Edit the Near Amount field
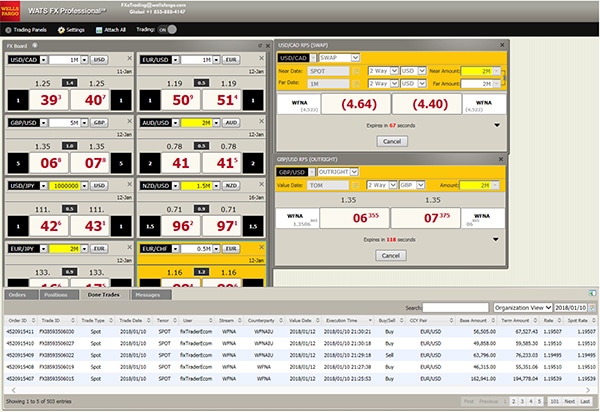 477,71
